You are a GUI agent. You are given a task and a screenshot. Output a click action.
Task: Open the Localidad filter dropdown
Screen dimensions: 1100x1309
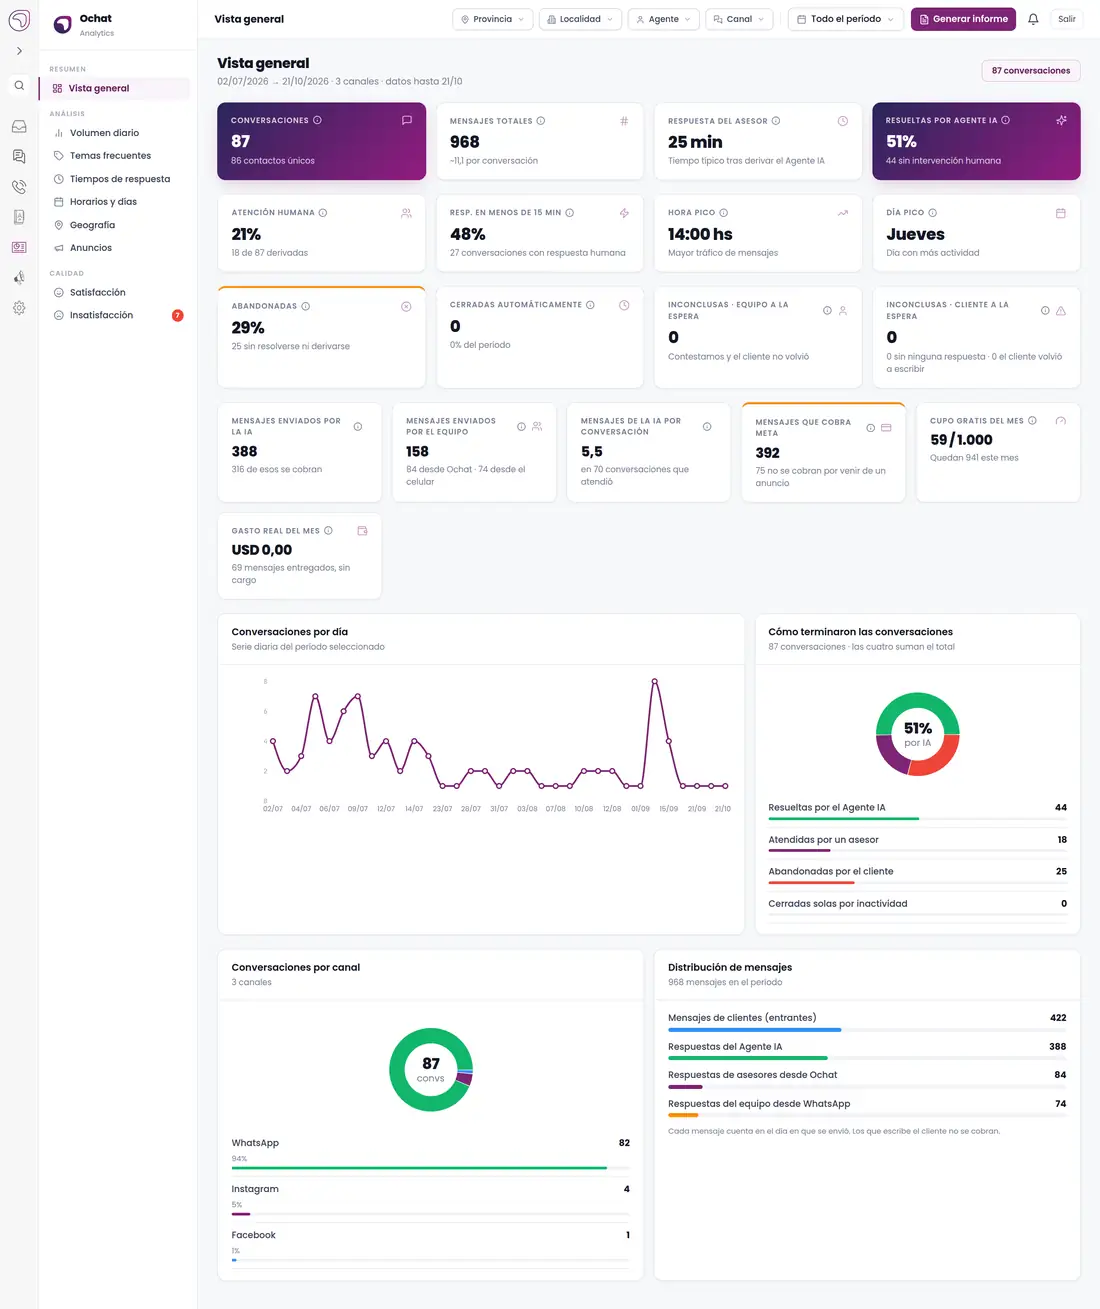click(580, 19)
